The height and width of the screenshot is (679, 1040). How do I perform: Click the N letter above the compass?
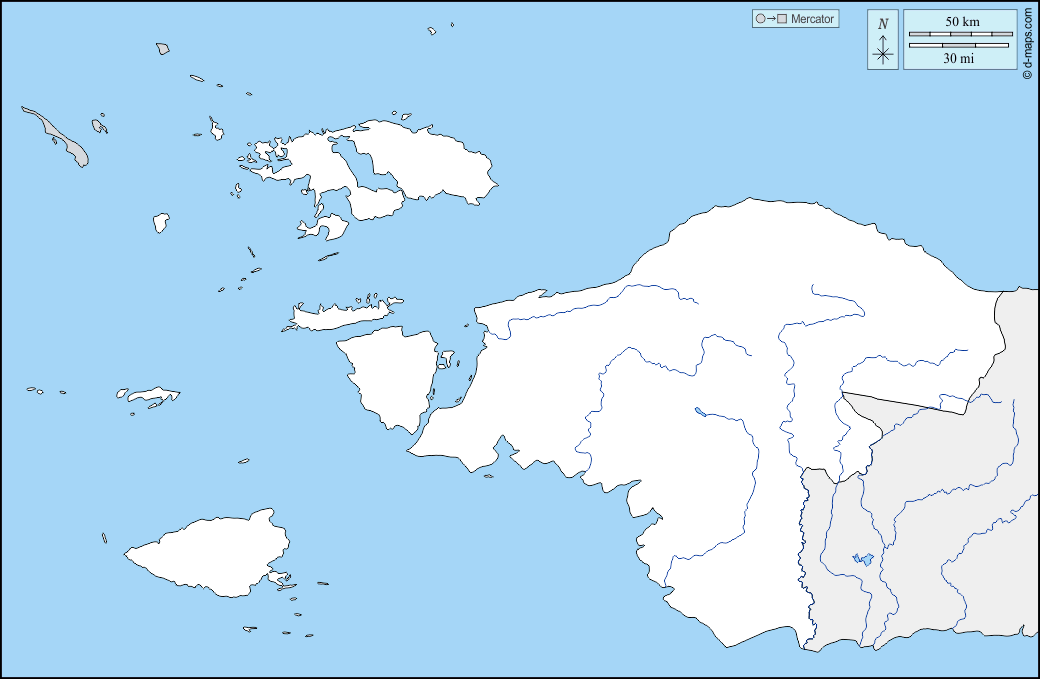(x=883, y=24)
